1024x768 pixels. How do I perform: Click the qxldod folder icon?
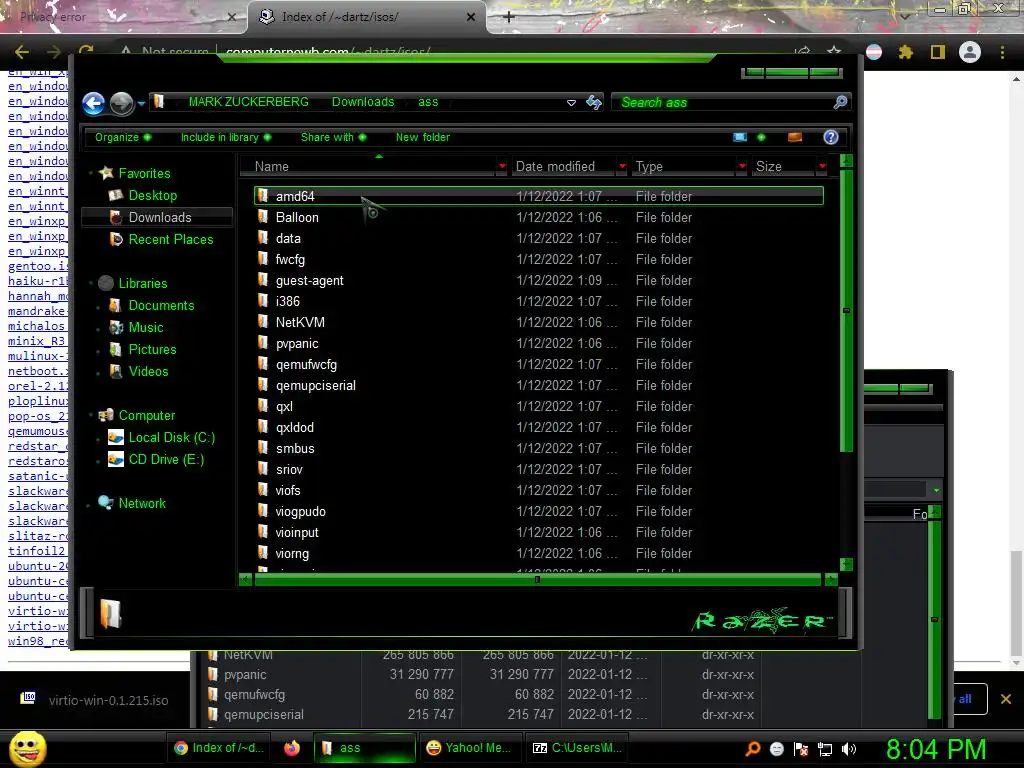[263, 427]
